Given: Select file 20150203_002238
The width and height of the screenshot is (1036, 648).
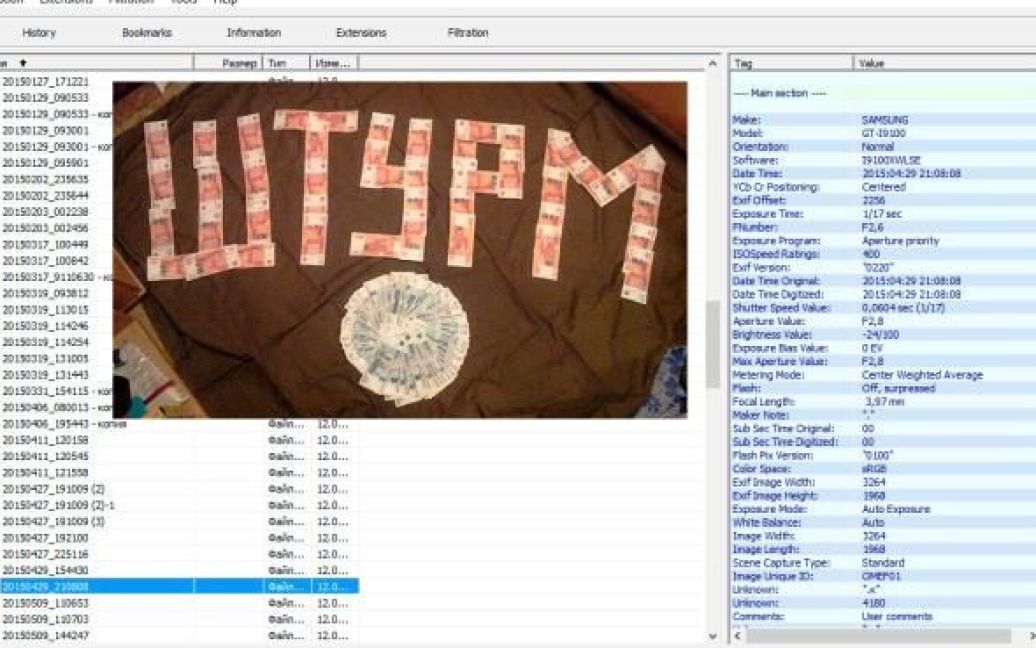Looking at the screenshot, I should coord(45,211).
